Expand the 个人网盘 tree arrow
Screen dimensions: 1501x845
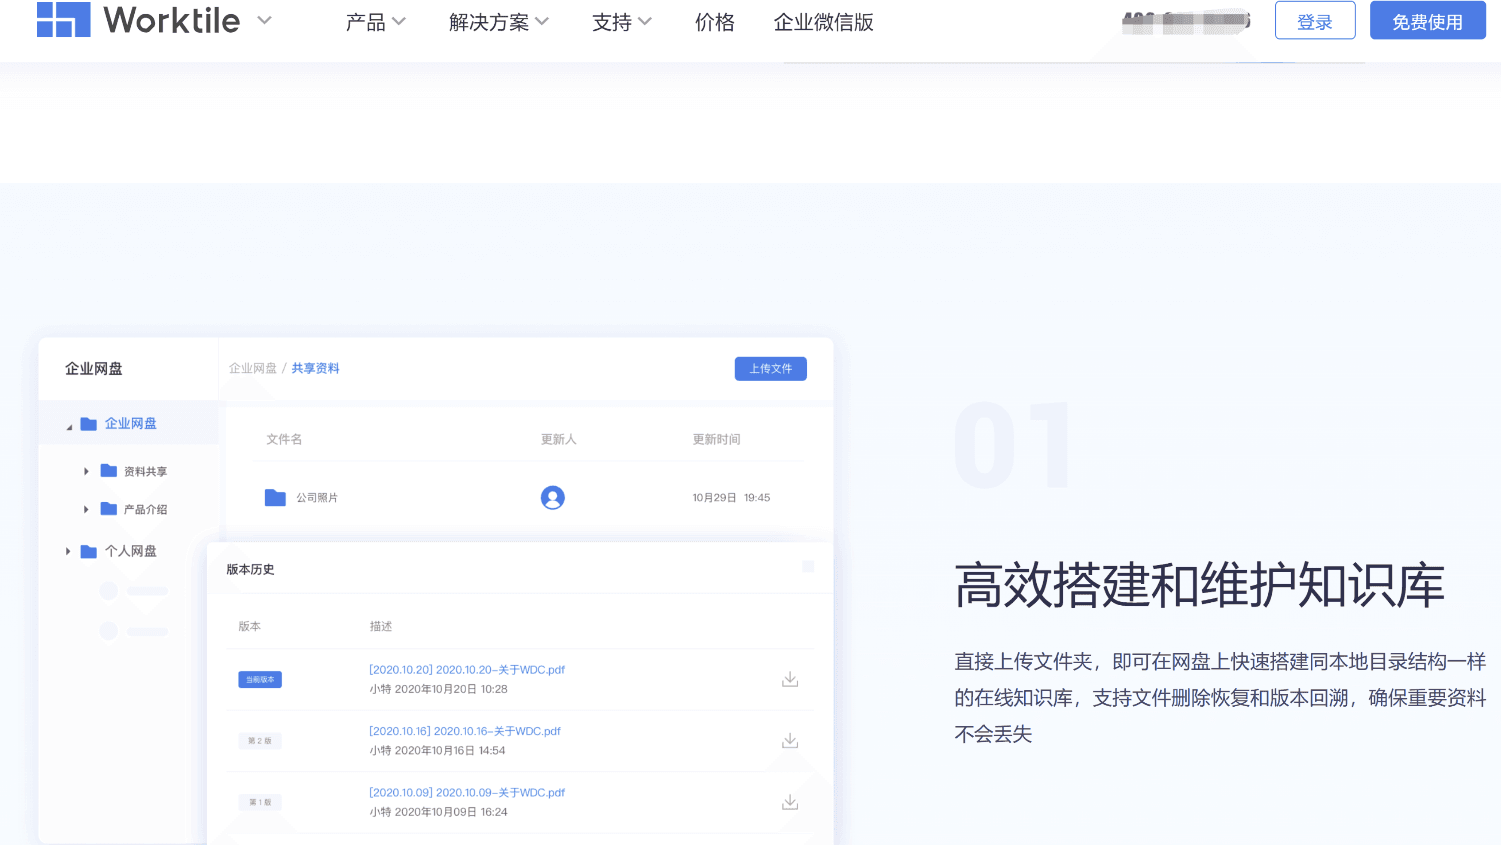(68, 551)
